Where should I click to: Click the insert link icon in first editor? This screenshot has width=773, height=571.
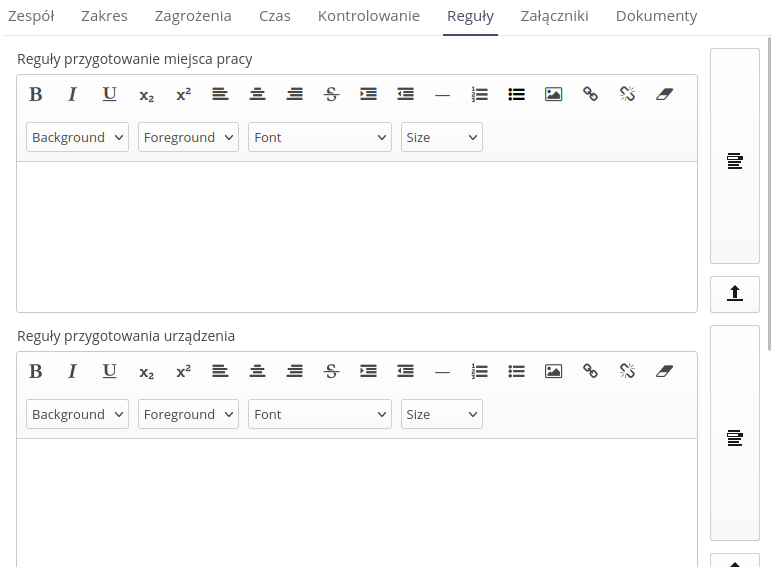590,94
